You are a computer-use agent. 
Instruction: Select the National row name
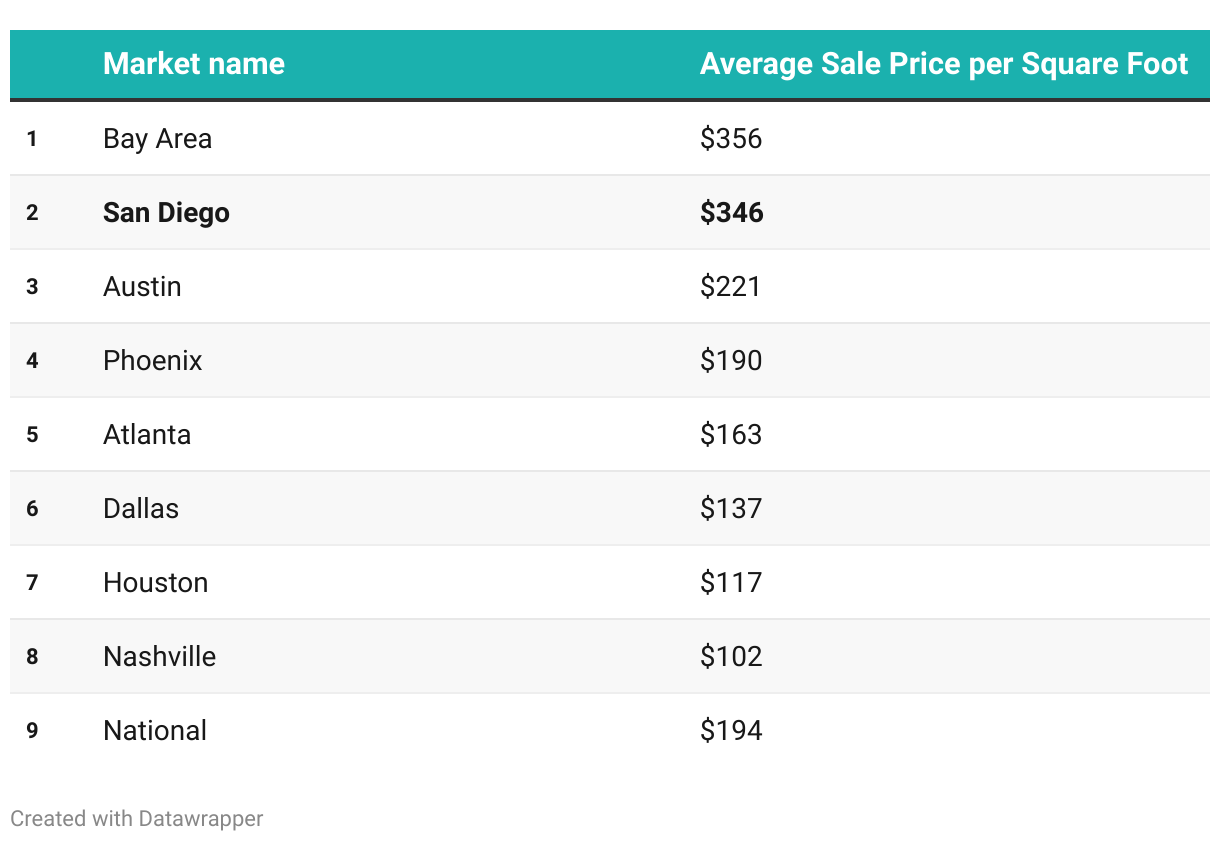(x=155, y=730)
